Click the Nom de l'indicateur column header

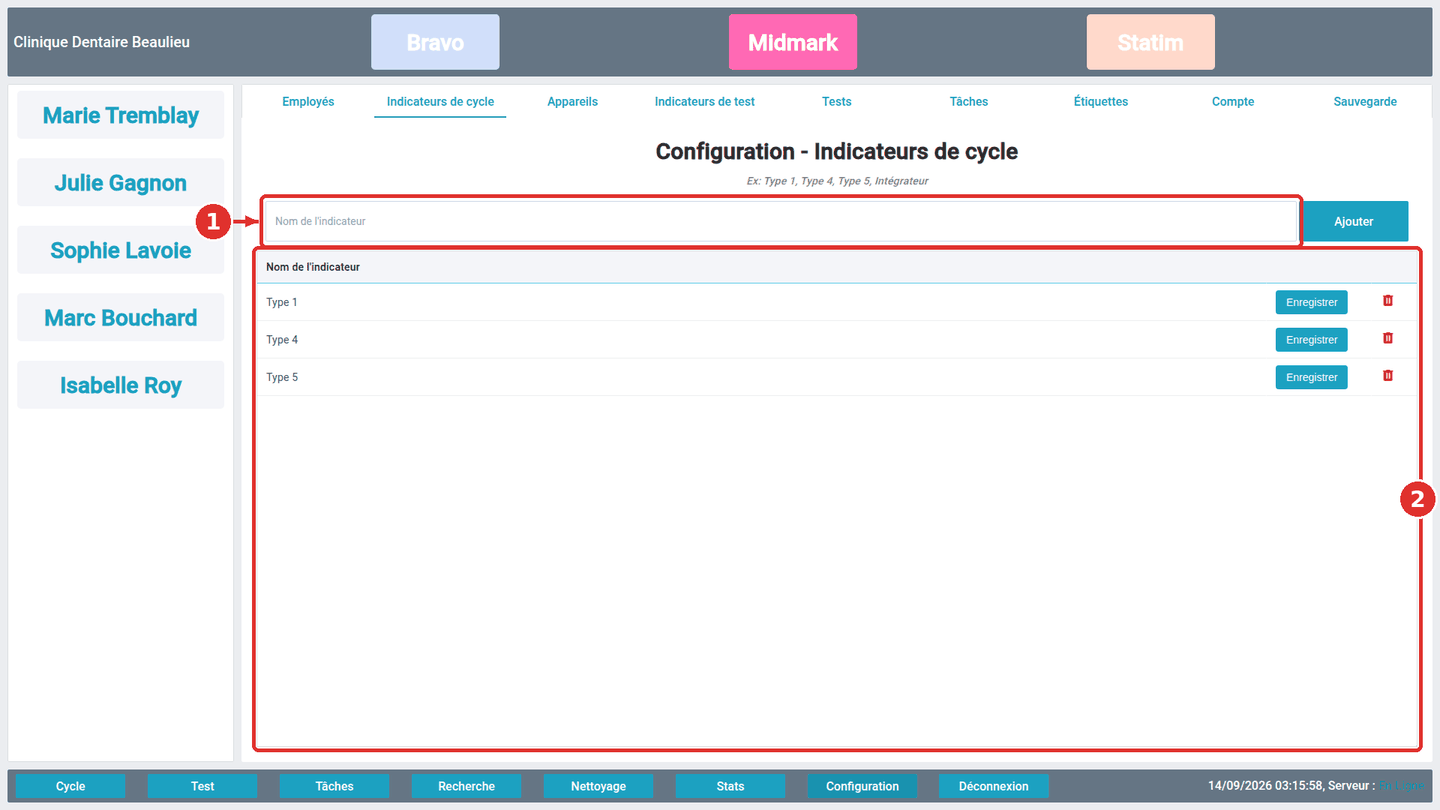pos(313,267)
